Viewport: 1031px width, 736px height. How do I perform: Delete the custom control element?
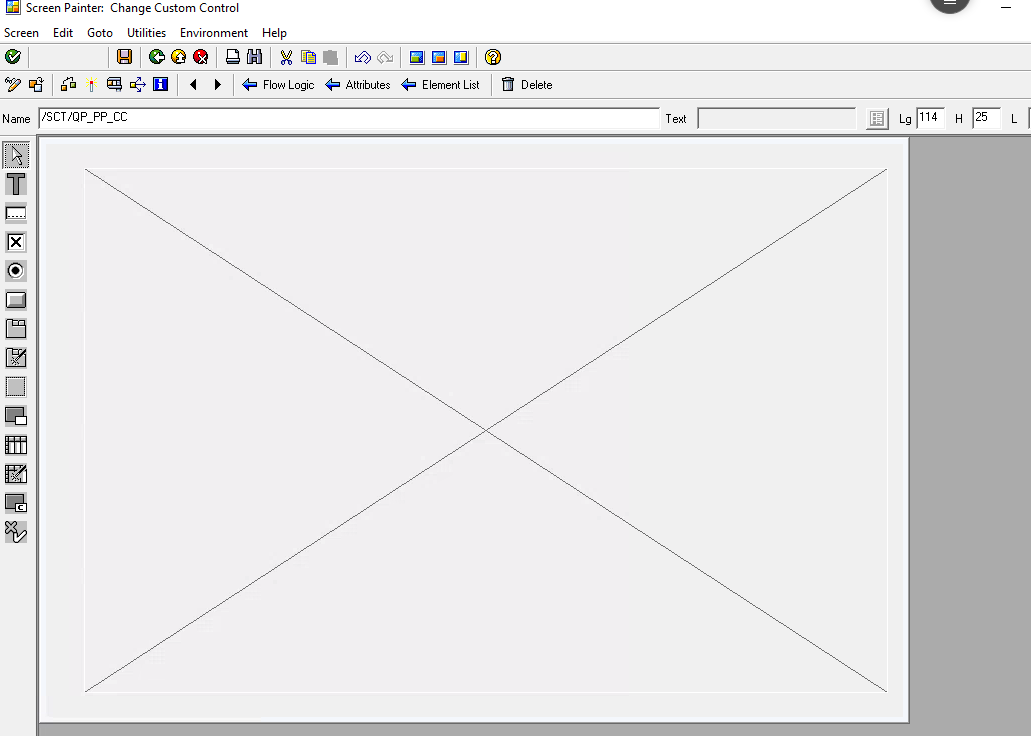pyautogui.click(x=527, y=85)
